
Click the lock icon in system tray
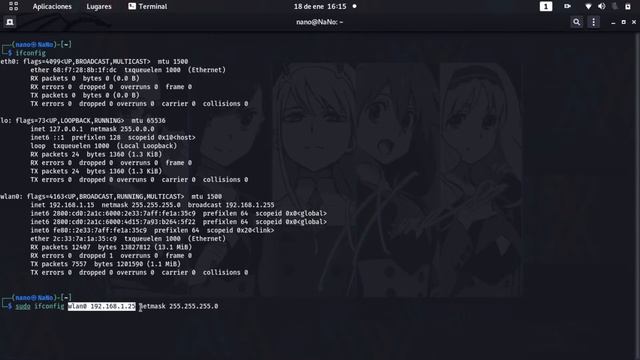coord(628,7)
